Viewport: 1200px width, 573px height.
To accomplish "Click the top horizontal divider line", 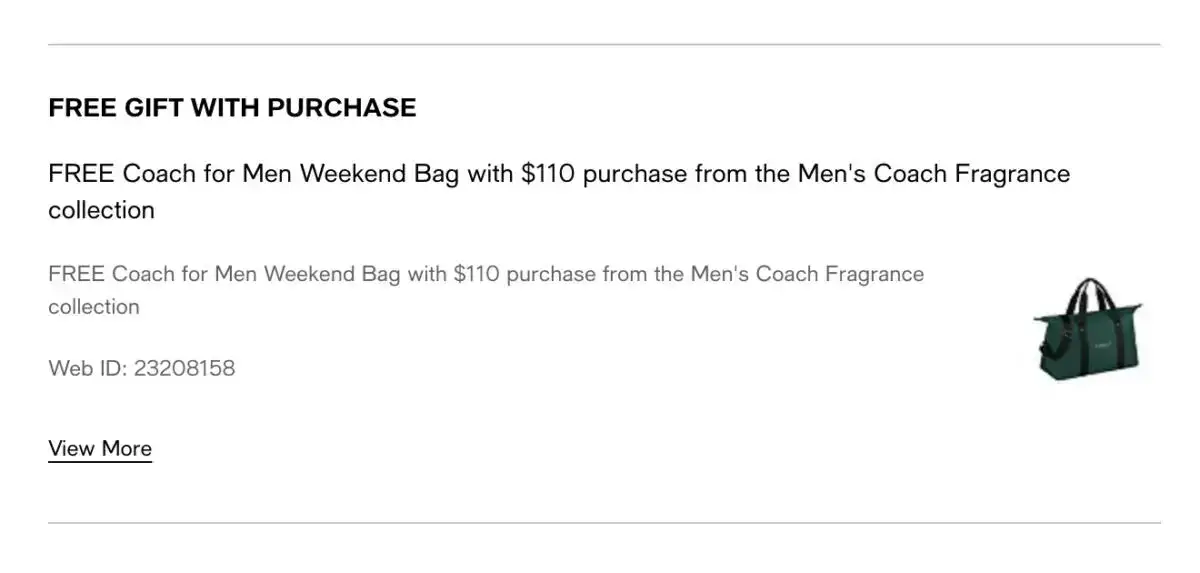I will (604, 44).
